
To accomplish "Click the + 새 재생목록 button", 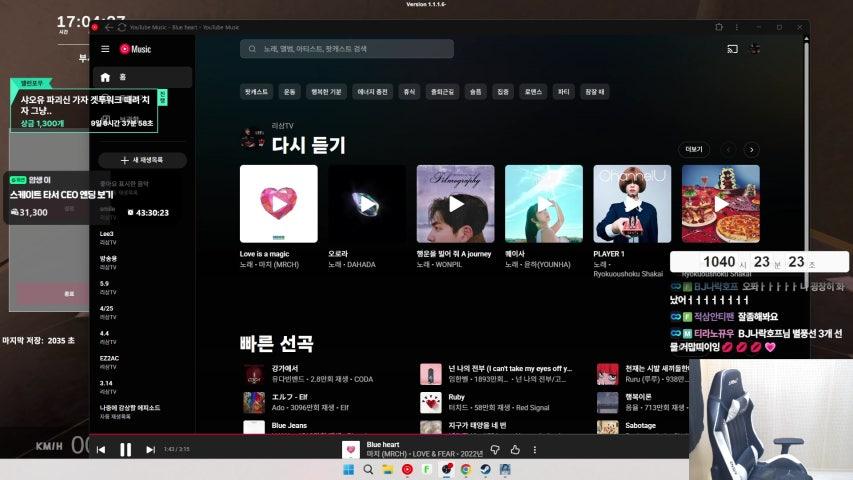I will tap(142, 160).
